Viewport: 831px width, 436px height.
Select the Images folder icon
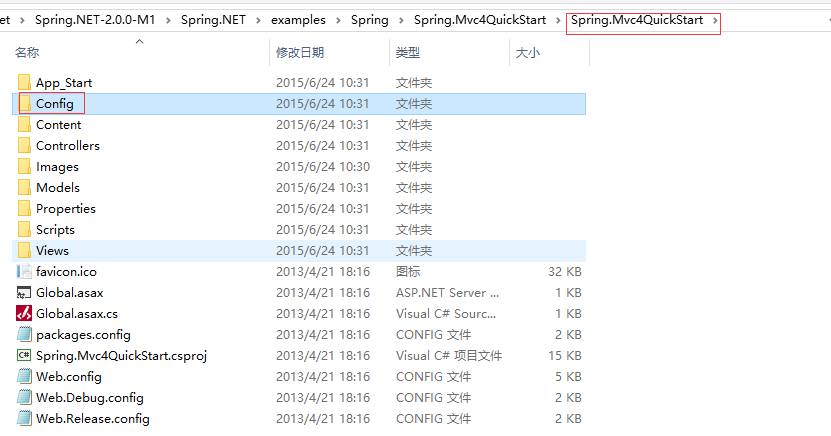click(24, 167)
